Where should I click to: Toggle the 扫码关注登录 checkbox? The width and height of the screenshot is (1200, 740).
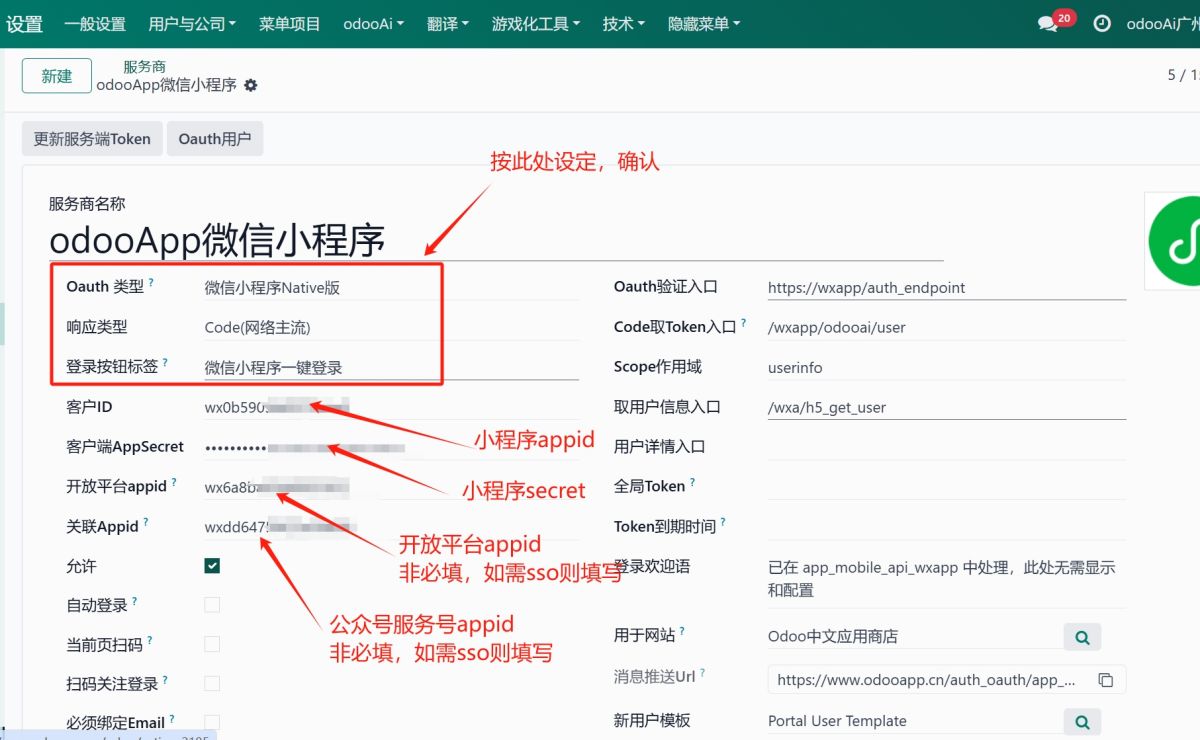(212, 684)
